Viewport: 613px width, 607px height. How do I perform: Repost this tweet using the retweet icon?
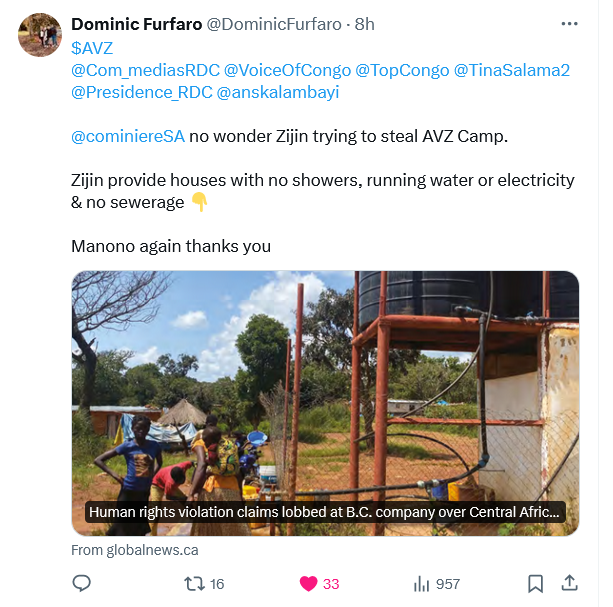click(197, 583)
